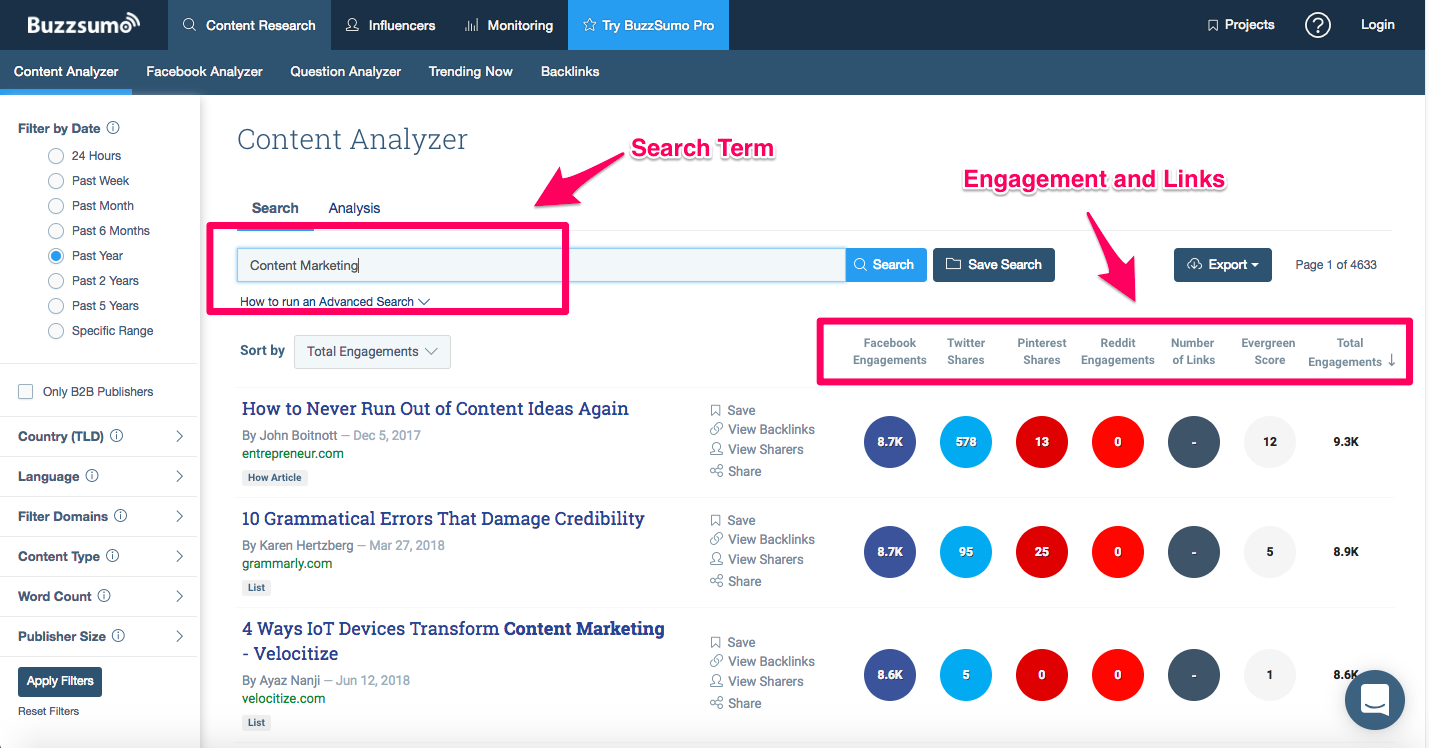Open Projects in the top bar

(x=1241, y=25)
